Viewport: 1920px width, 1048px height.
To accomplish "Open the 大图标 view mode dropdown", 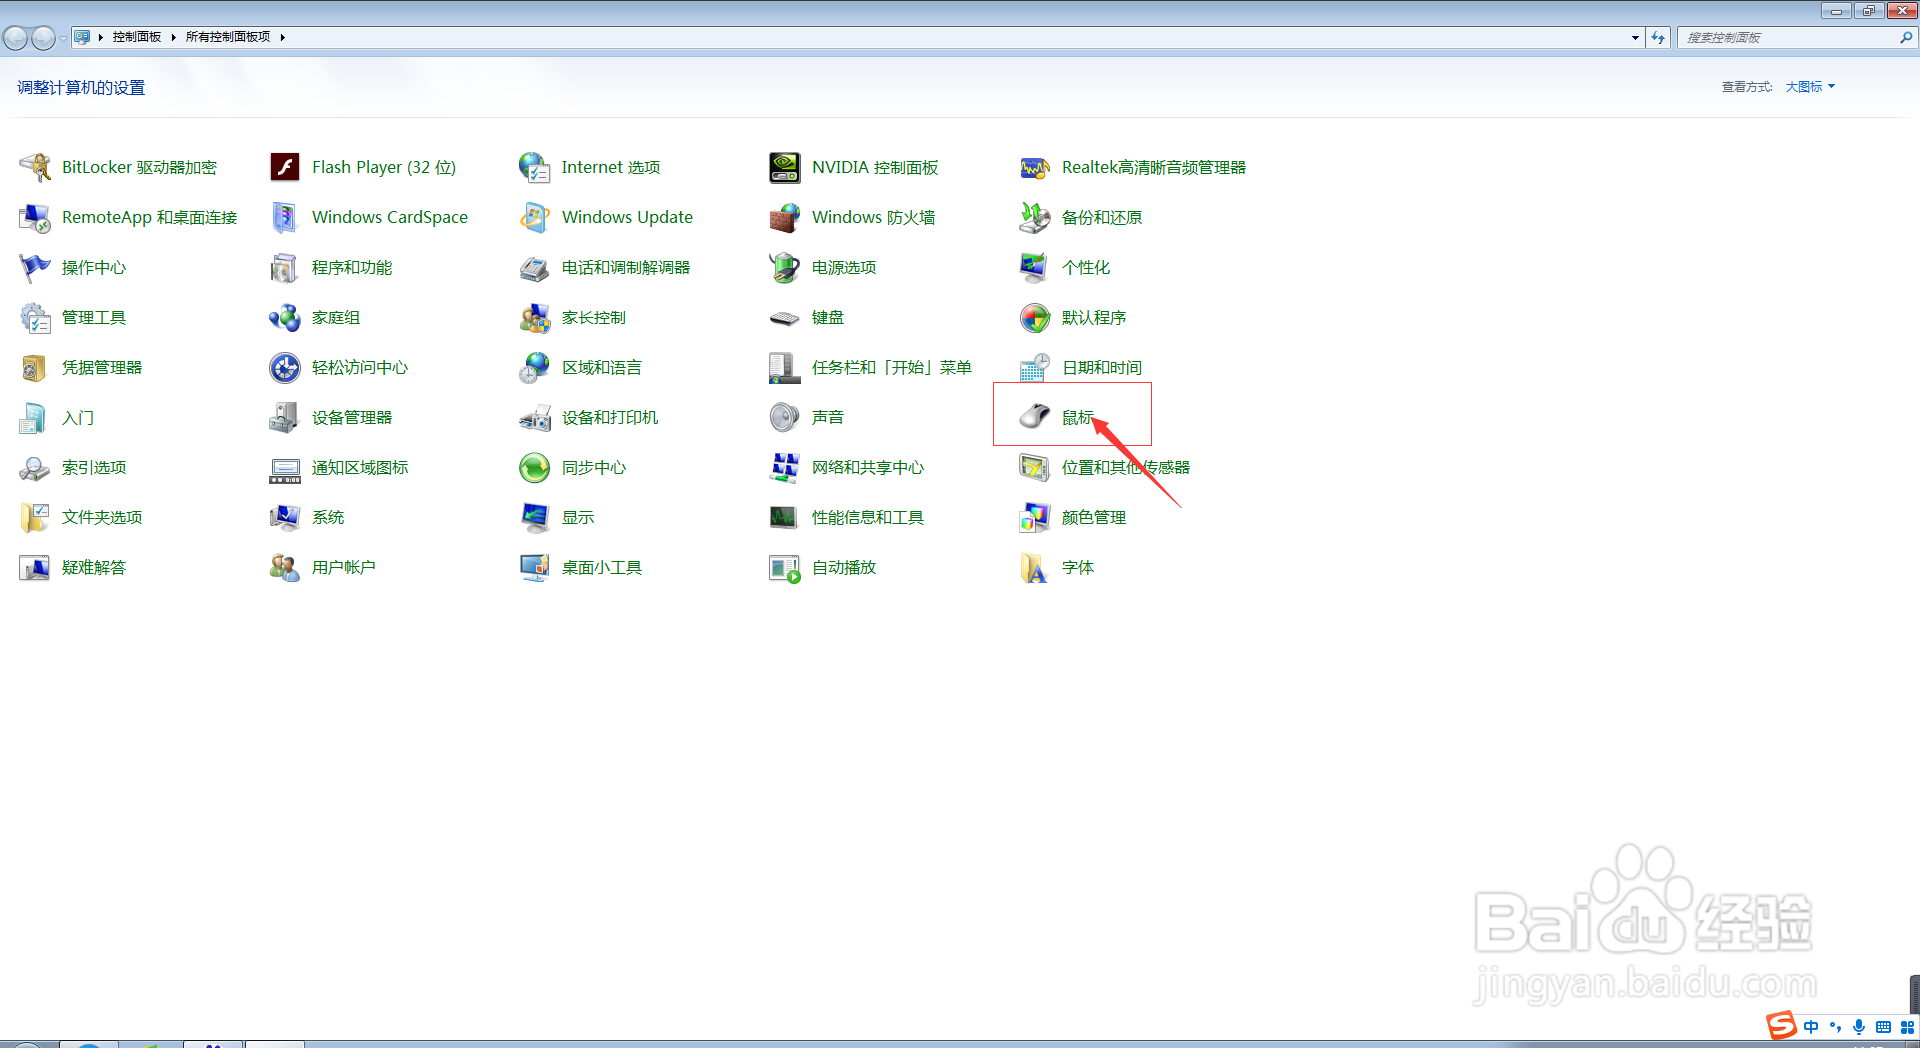I will 1810,87.
